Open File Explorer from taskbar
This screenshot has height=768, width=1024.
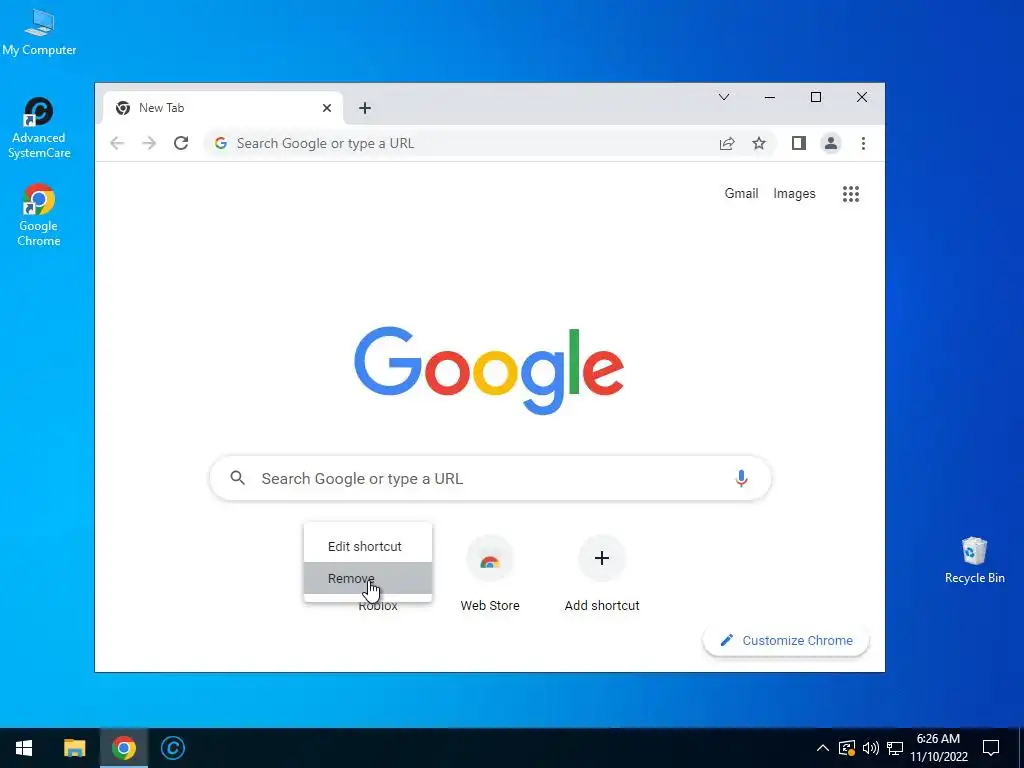point(74,748)
